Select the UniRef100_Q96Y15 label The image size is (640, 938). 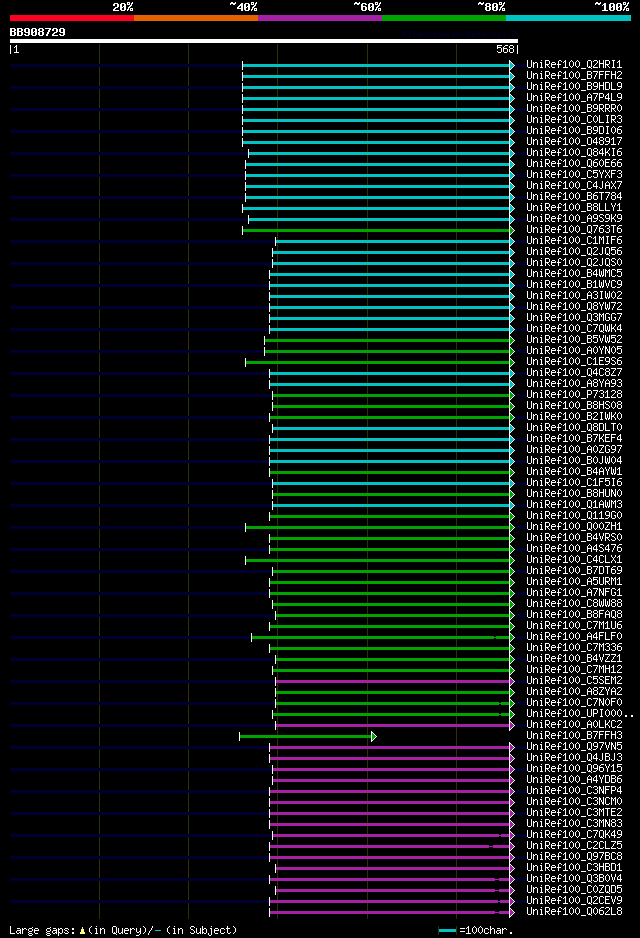574,769
